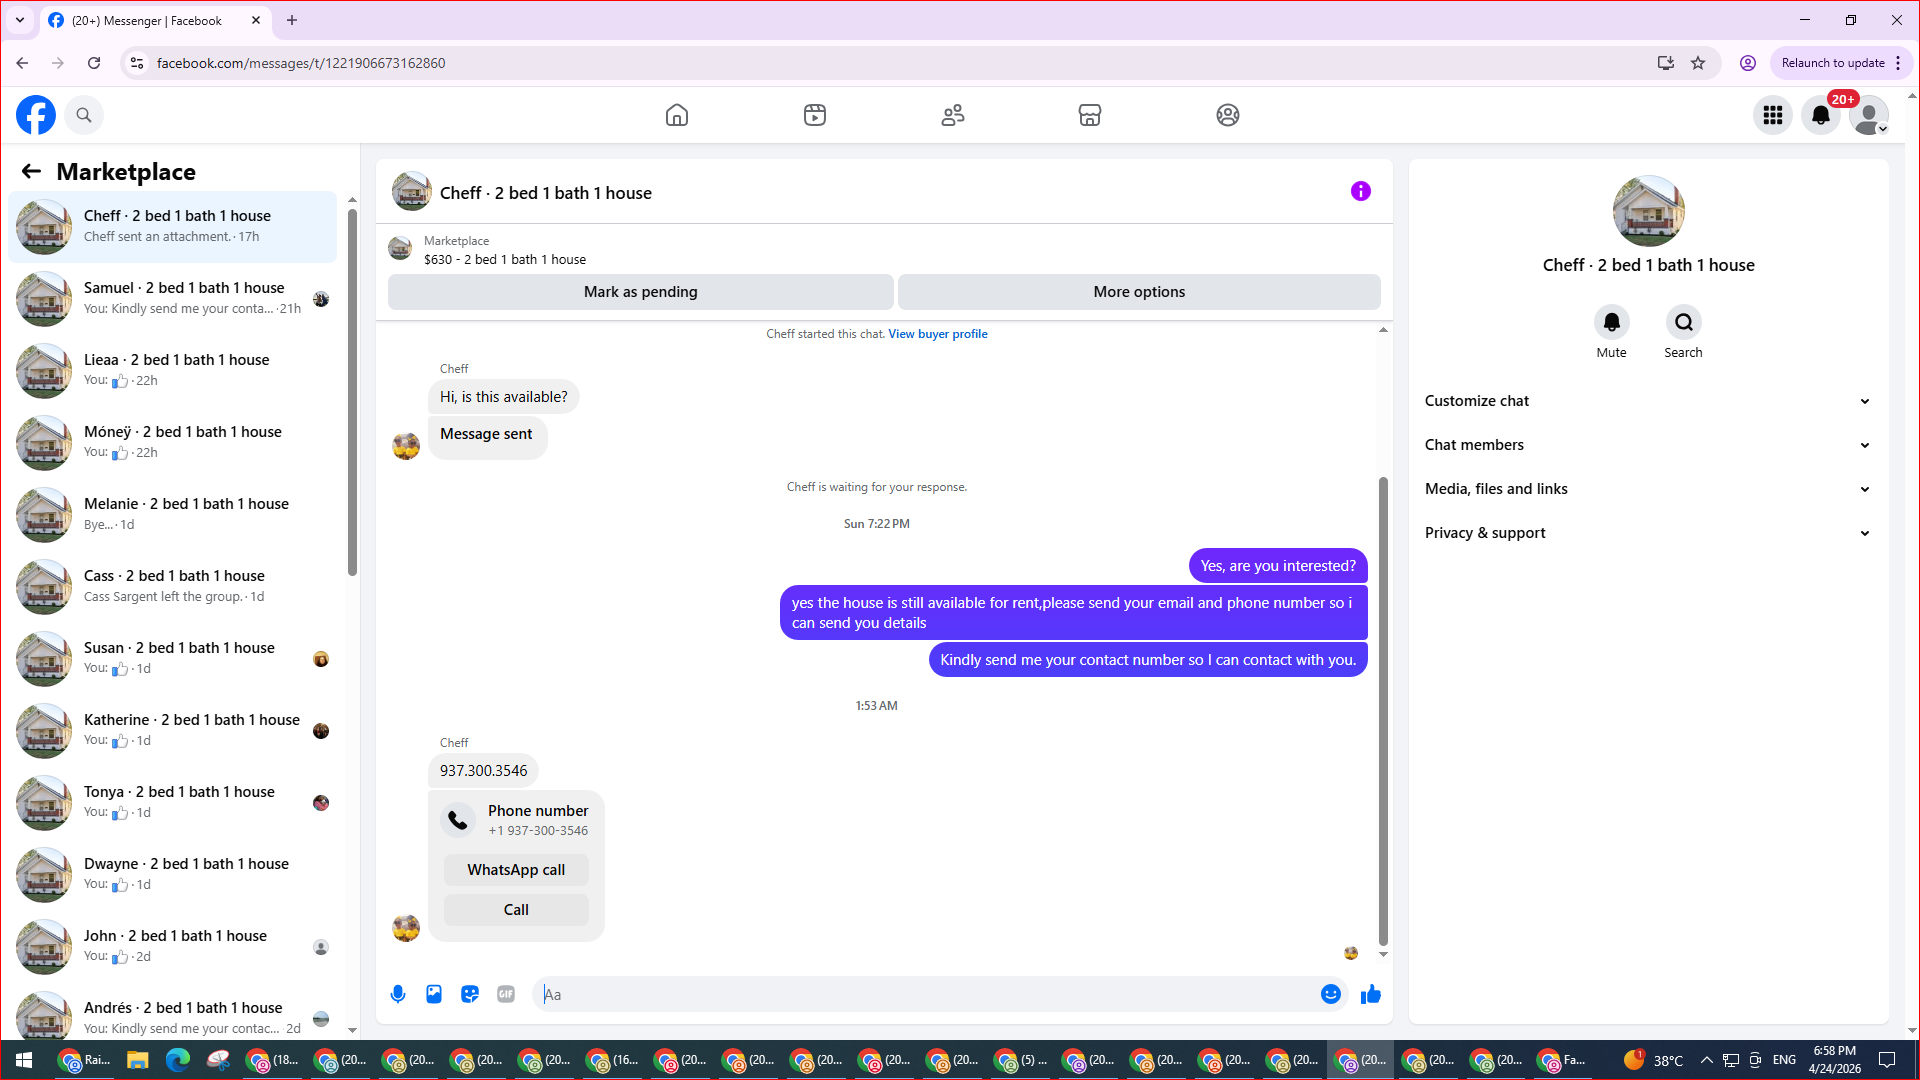This screenshot has width=1920, height=1080.
Task: Show hidden system tray icons
Action: [1706, 1060]
